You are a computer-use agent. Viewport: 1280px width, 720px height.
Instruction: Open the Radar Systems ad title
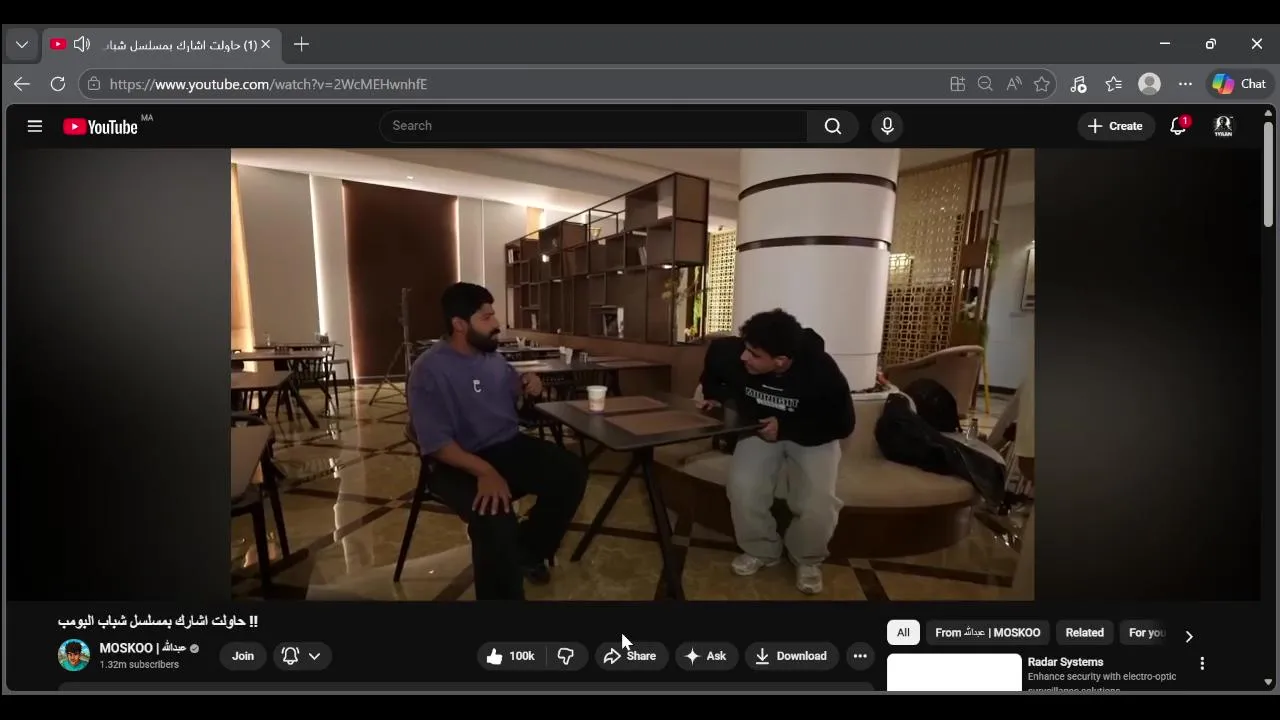click(x=1065, y=662)
